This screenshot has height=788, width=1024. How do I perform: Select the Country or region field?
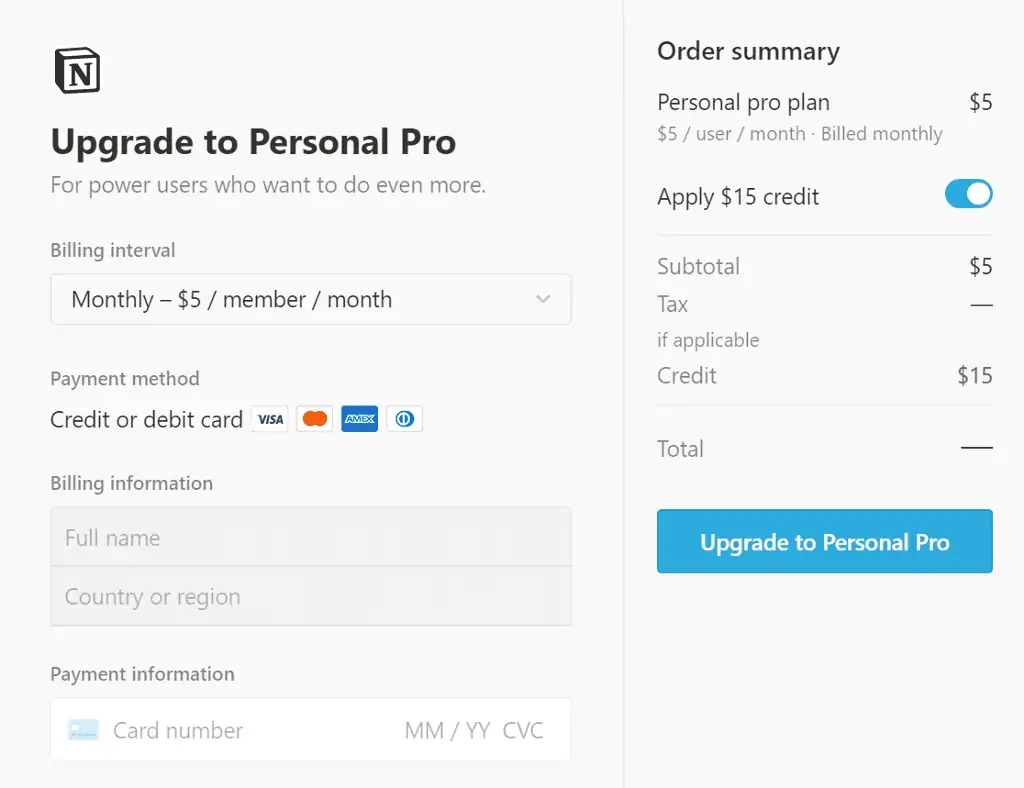coord(310,597)
